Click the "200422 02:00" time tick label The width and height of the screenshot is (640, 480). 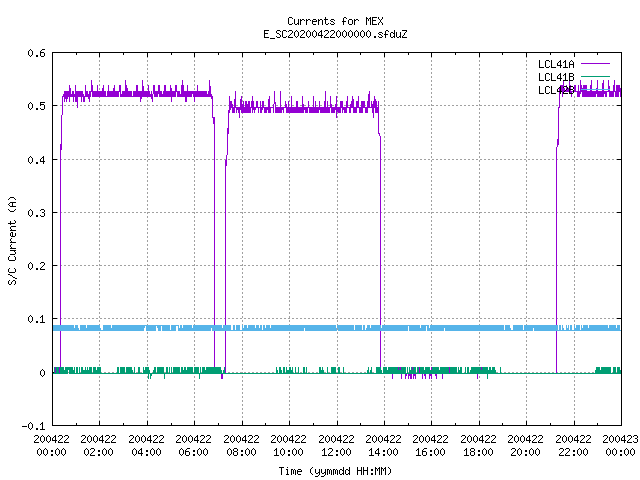click(x=98, y=446)
